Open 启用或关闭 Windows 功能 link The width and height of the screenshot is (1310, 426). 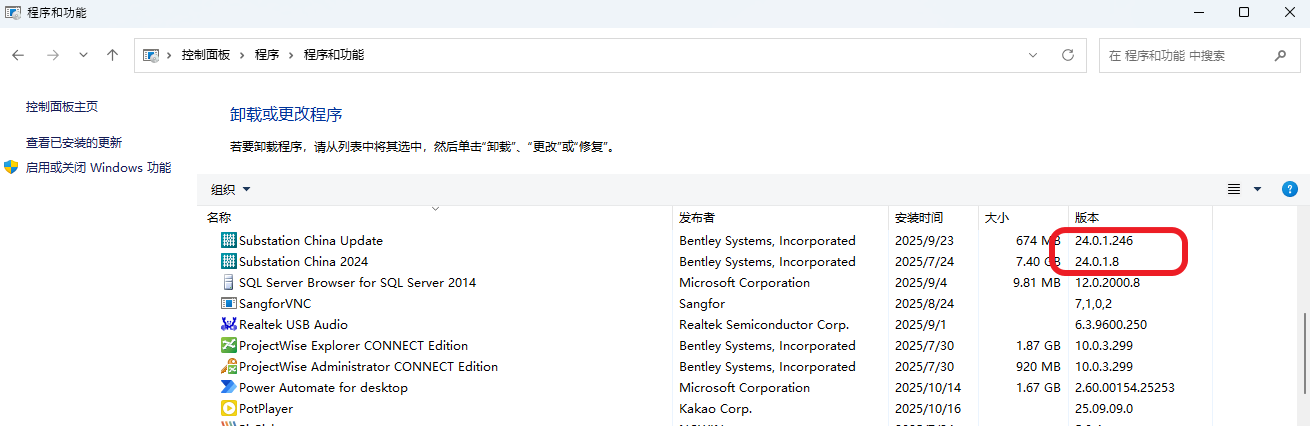(98, 168)
